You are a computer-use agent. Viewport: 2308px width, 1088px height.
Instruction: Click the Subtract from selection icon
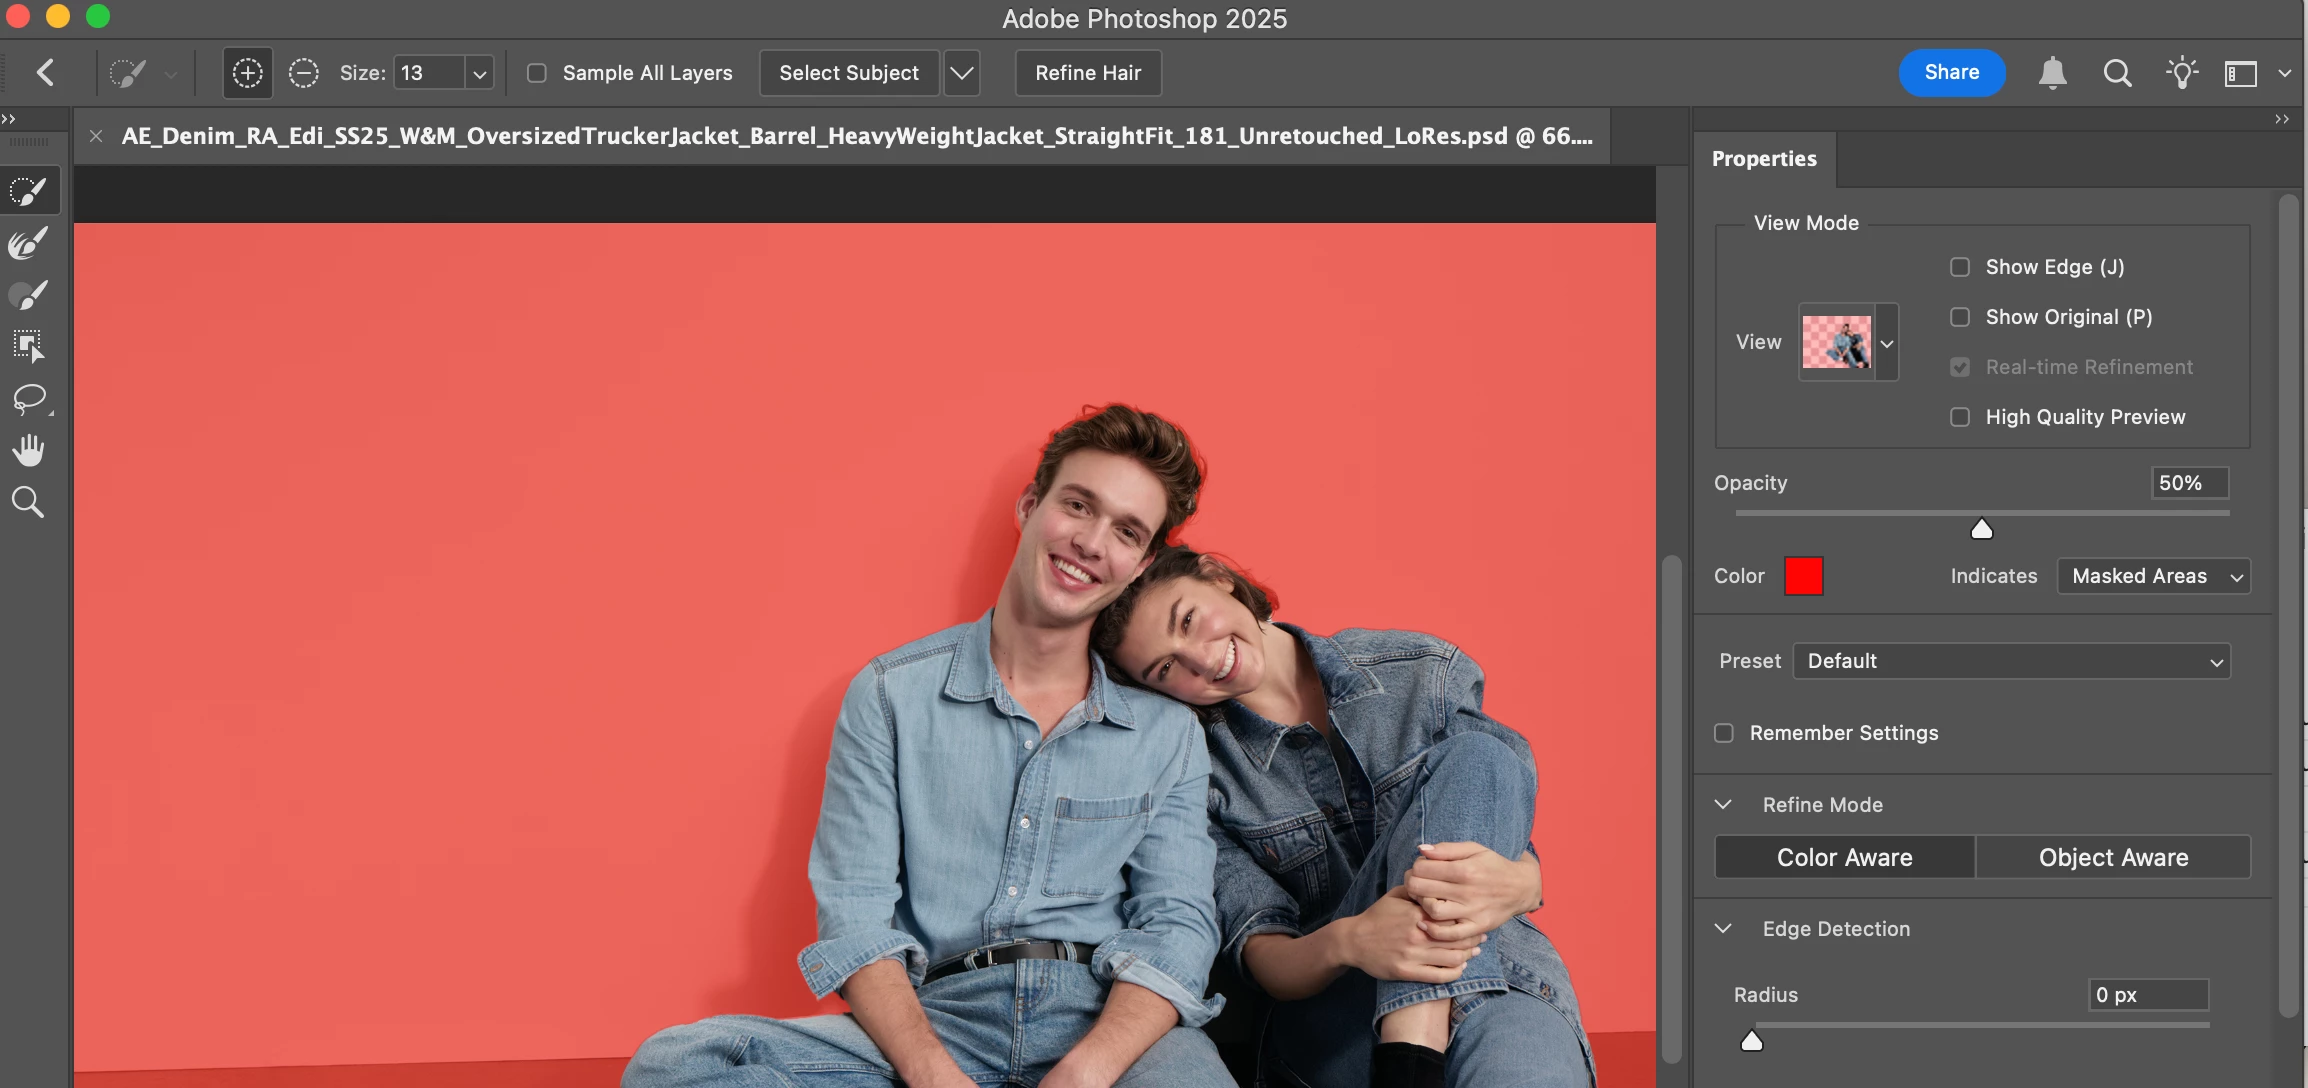coord(303,73)
